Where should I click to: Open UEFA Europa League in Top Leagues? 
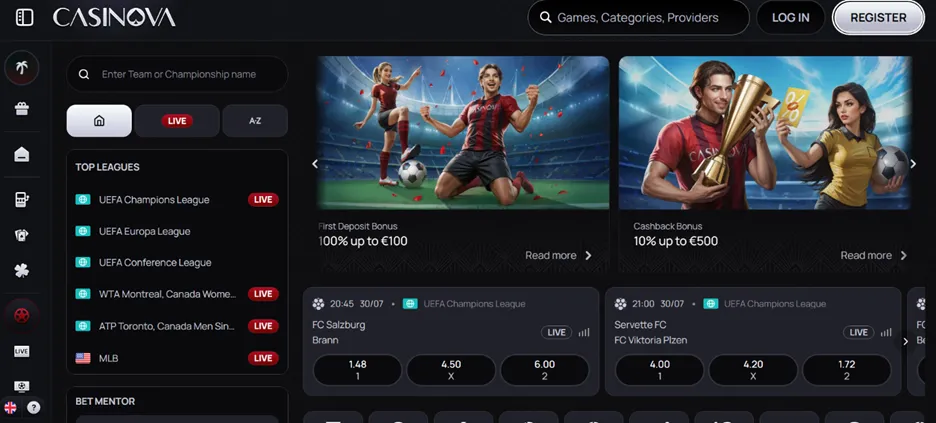pyautogui.click(x=144, y=231)
